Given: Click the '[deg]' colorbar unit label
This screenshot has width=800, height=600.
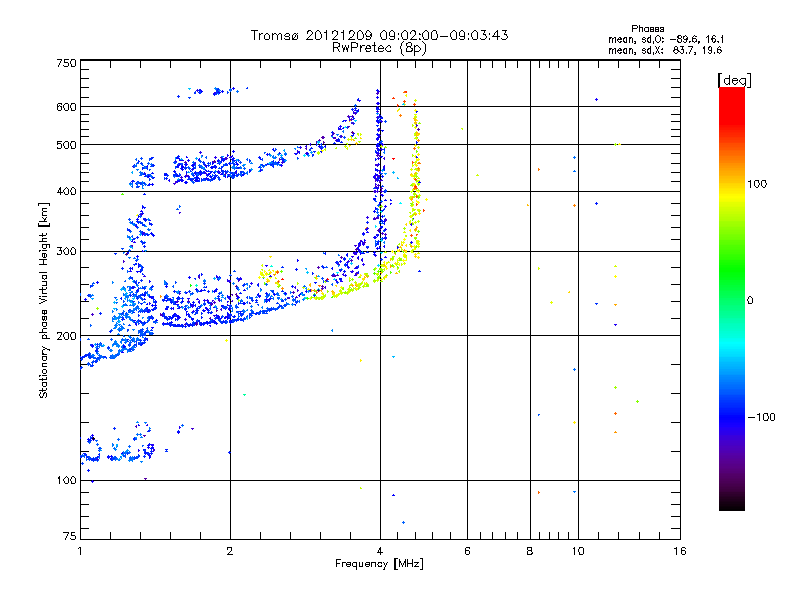Looking at the screenshot, I should pos(734,80).
